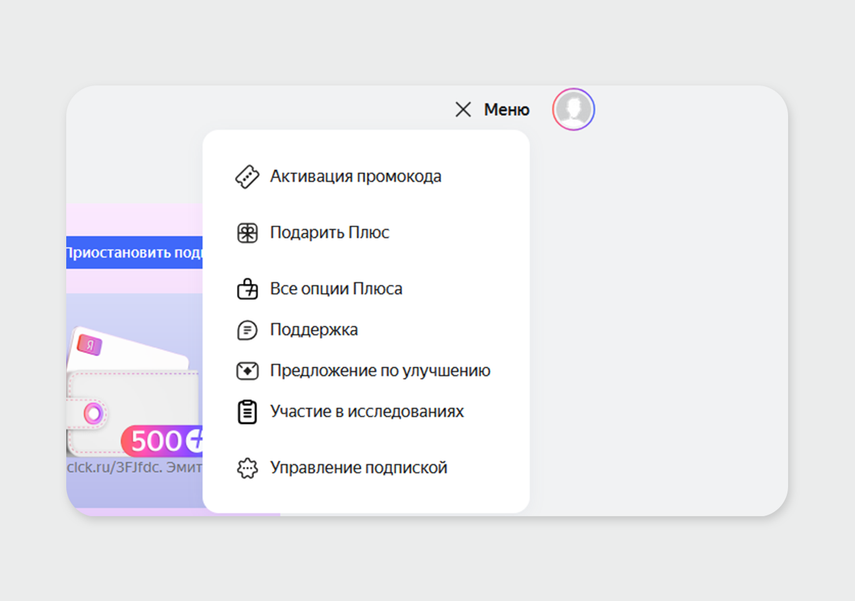Open Поддержка

(x=314, y=330)
